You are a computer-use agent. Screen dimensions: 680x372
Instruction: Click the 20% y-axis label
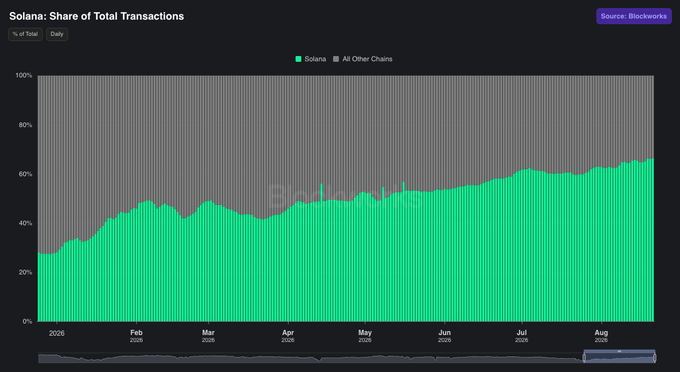point(25,272)
